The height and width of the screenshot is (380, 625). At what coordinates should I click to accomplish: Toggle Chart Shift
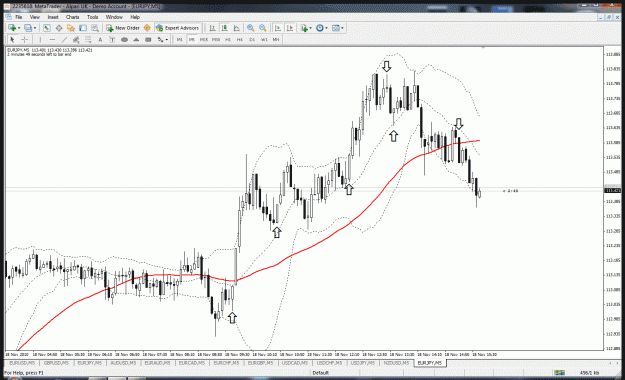coord(290,28)
